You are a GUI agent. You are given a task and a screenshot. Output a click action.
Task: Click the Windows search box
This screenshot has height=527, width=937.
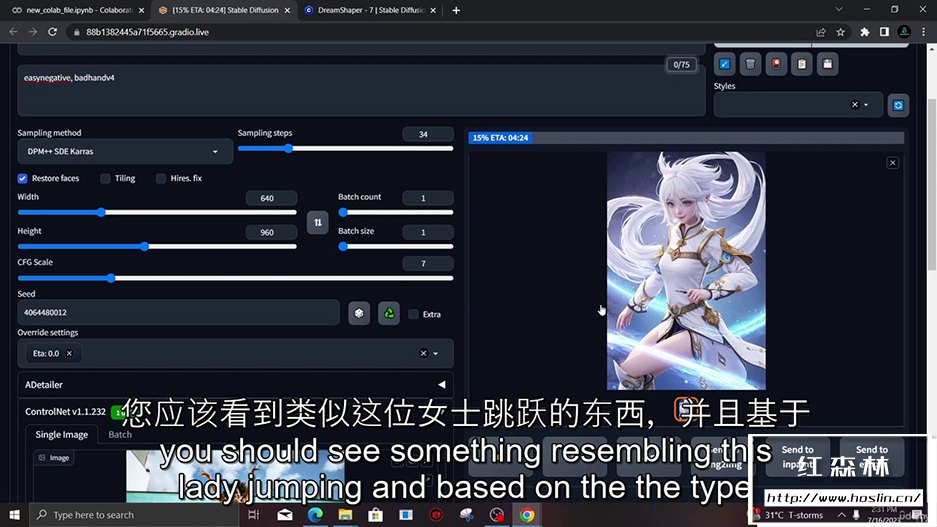pyautogui.click(x=134, y=514)
